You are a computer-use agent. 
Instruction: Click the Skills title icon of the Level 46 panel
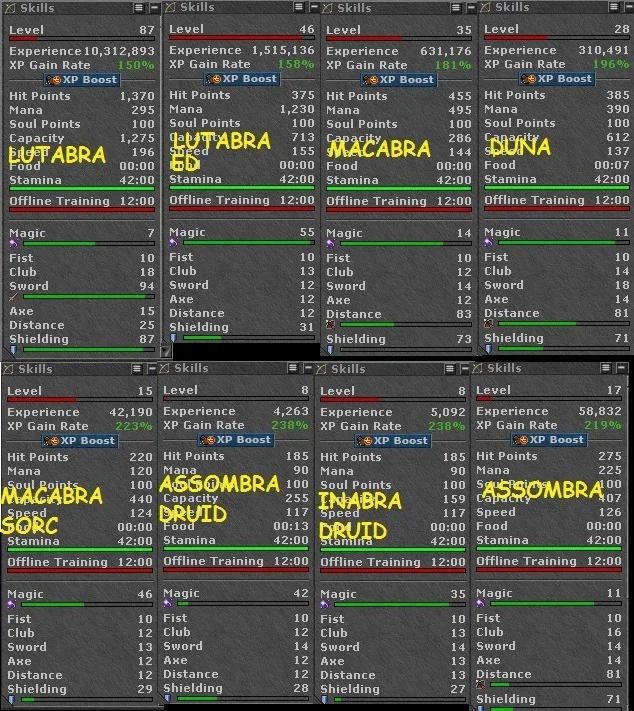point(170,7)
